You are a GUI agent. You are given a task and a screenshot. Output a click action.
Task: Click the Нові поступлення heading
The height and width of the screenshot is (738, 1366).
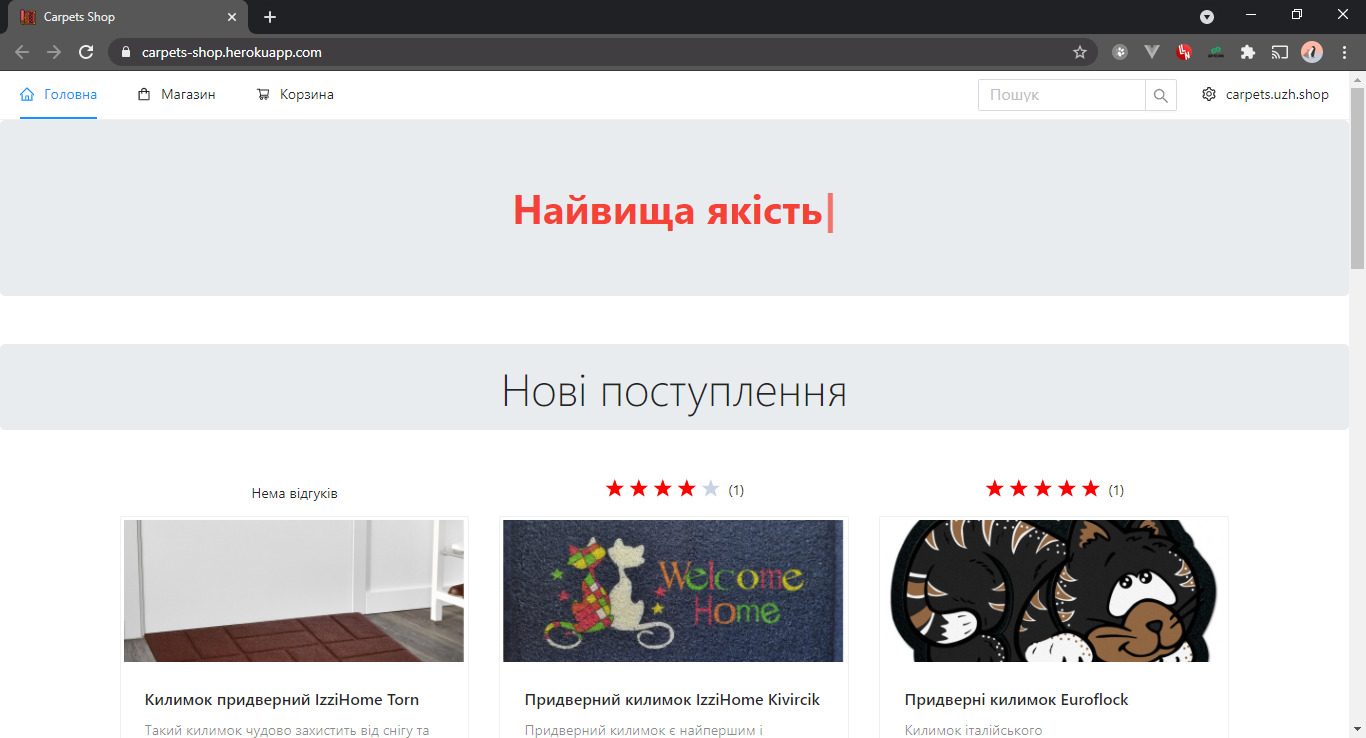[x=674, y=389]
